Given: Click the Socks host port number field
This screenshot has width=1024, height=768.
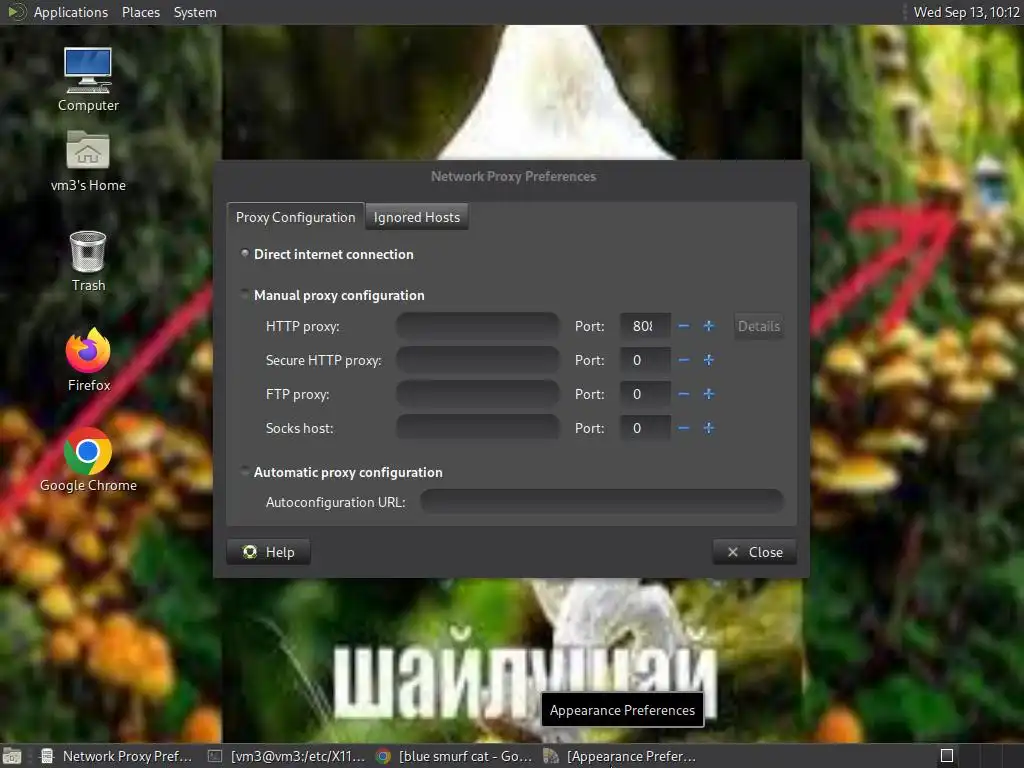Looking at the screenshot, I should [645, 428].
